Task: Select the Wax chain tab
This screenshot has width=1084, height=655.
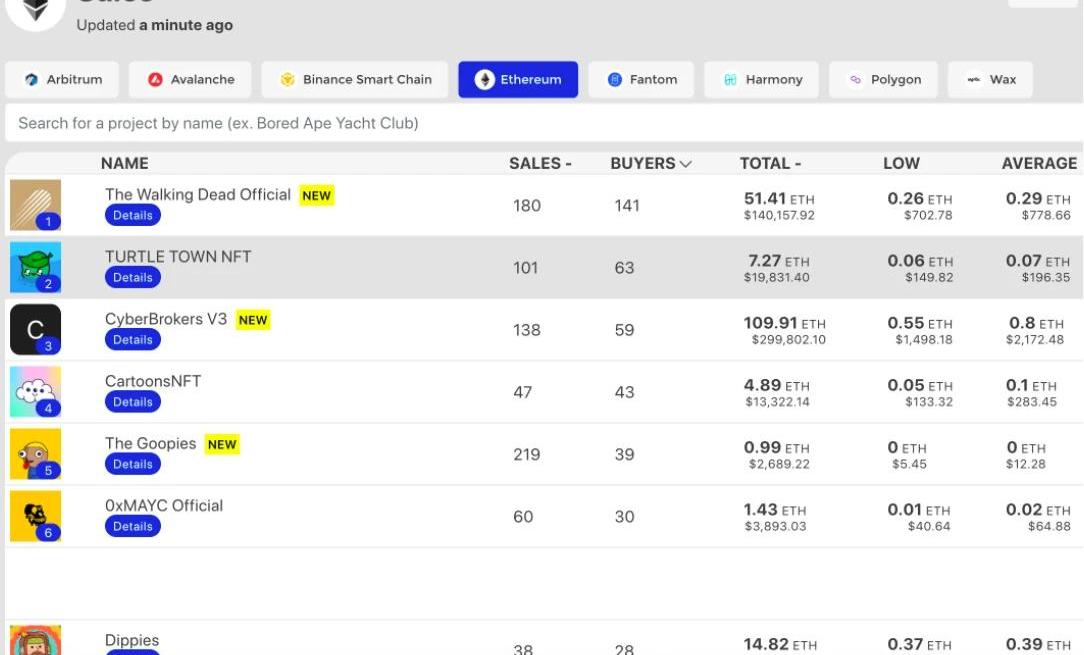Action: pyautogui.click(x=991, y=80)
